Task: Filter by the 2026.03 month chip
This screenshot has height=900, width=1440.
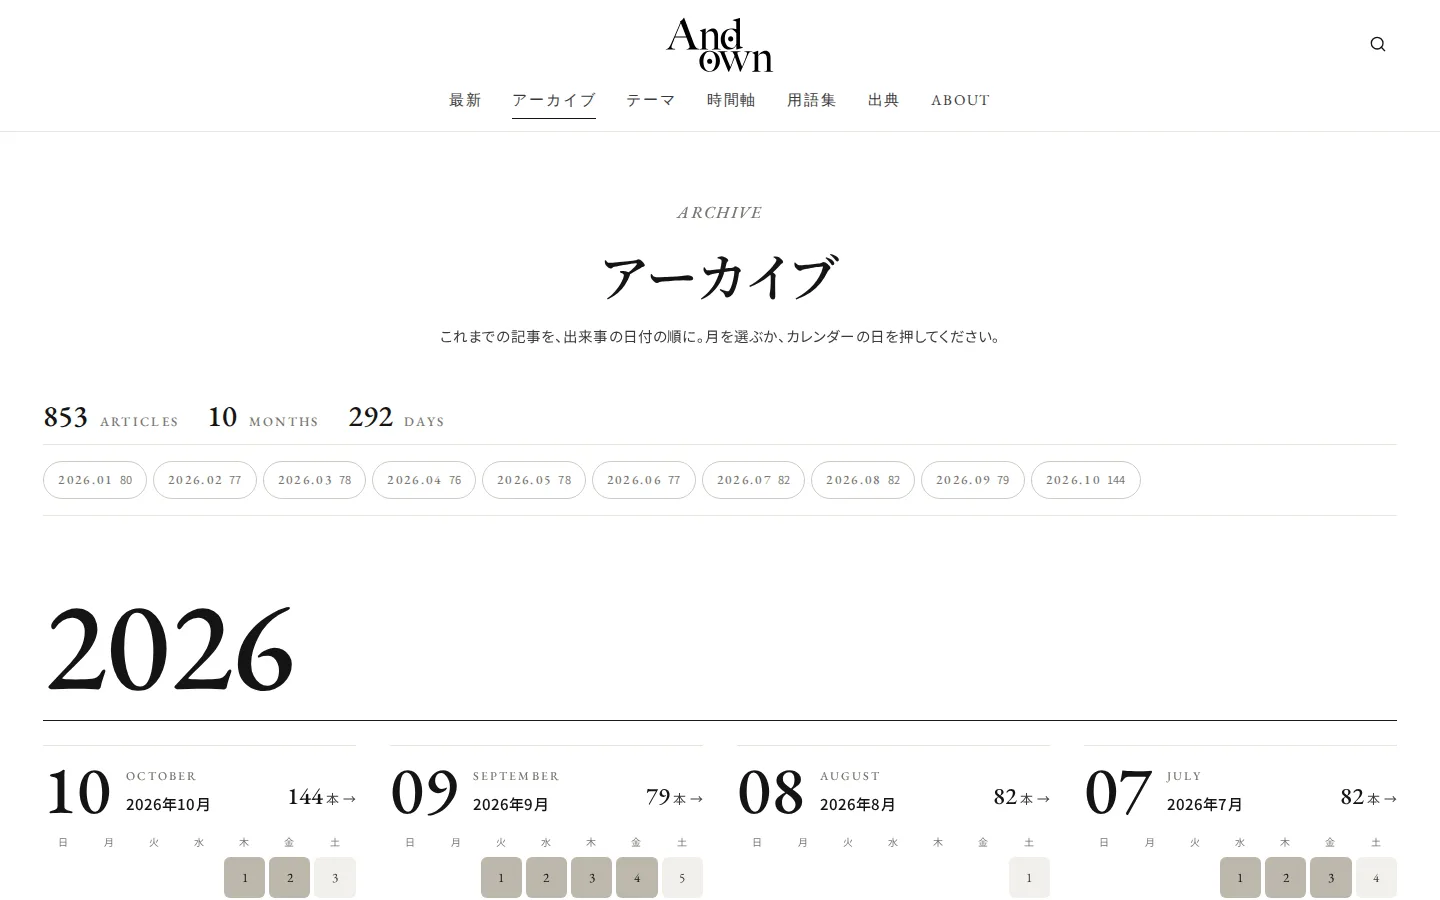Action: point(315,480)
